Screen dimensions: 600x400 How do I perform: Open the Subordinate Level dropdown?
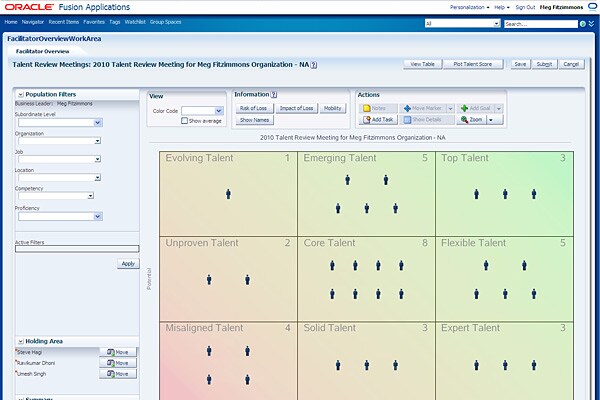point(98,122)
